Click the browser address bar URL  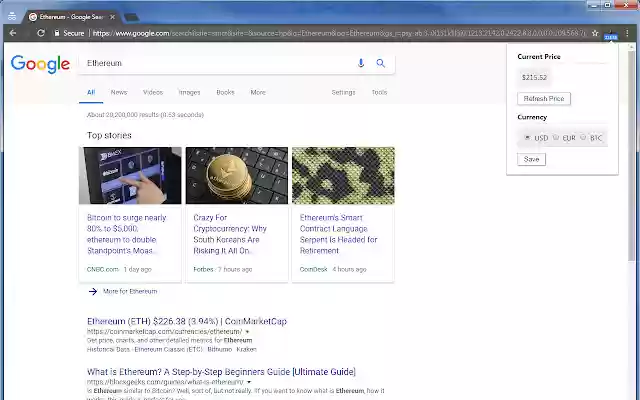point(338,33)
